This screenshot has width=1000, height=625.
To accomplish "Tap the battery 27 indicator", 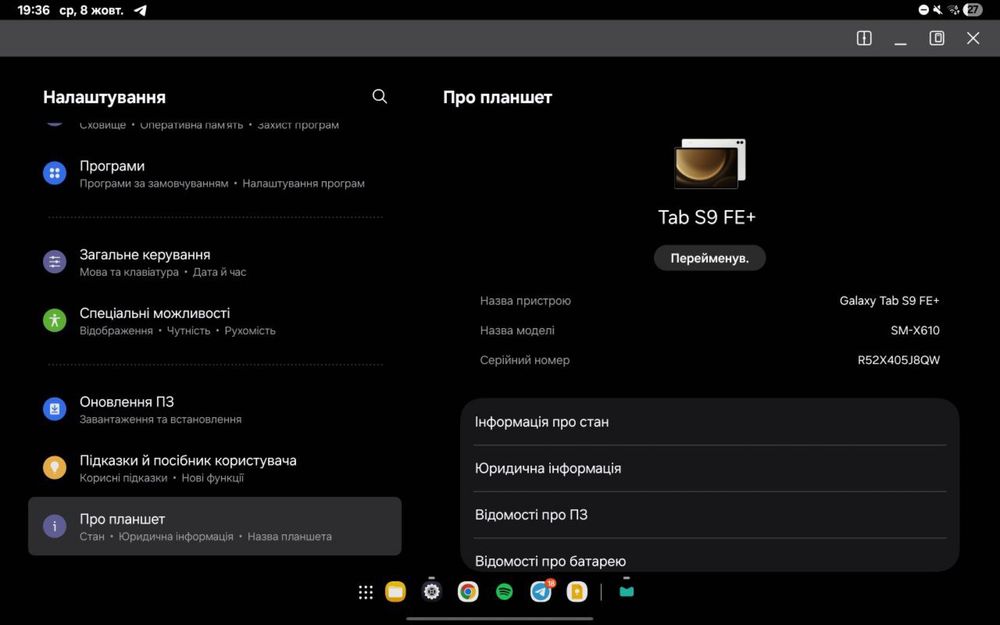I will pyautogui.click(x=973, y=10).
